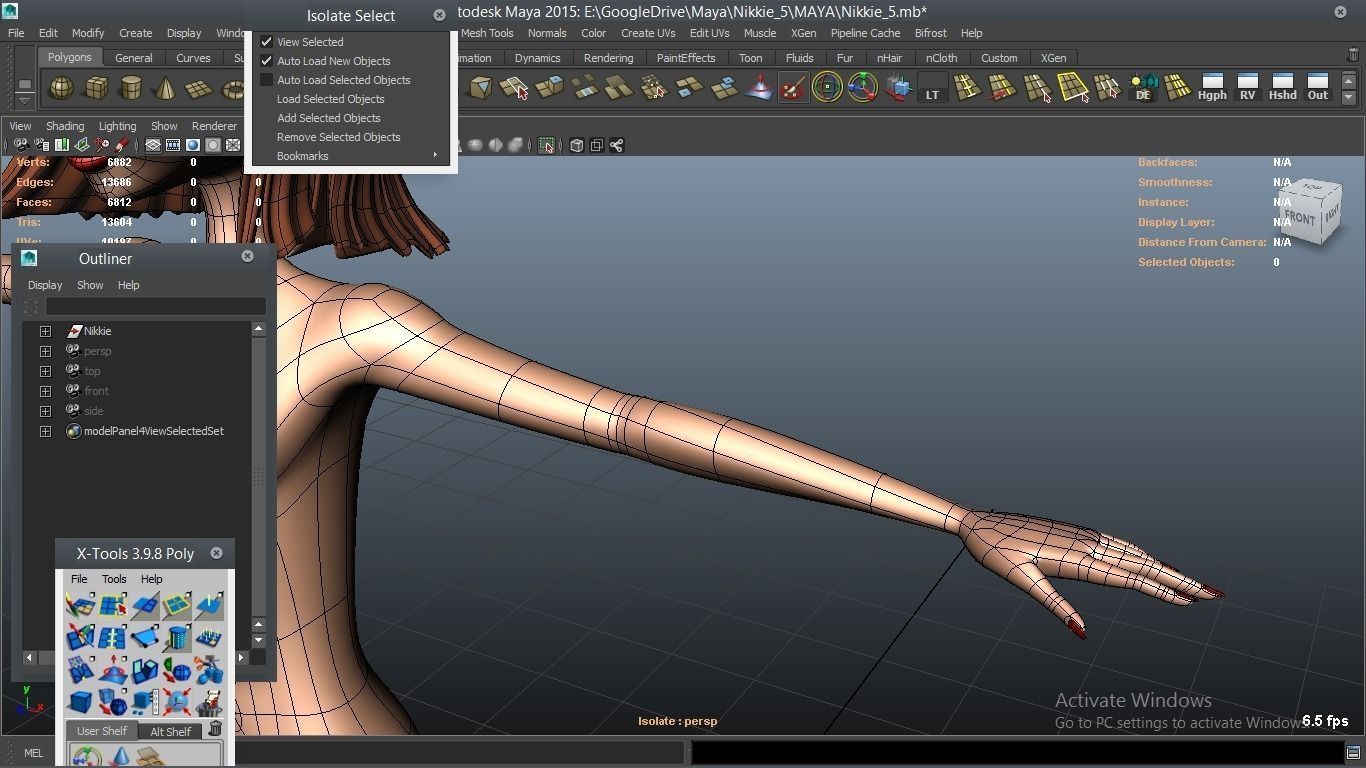Image resolution: width=1366 pixels, height=768 pixels.
Task: Toggle resolution gate icon in panel toolbar
Action: coord(193,145)
